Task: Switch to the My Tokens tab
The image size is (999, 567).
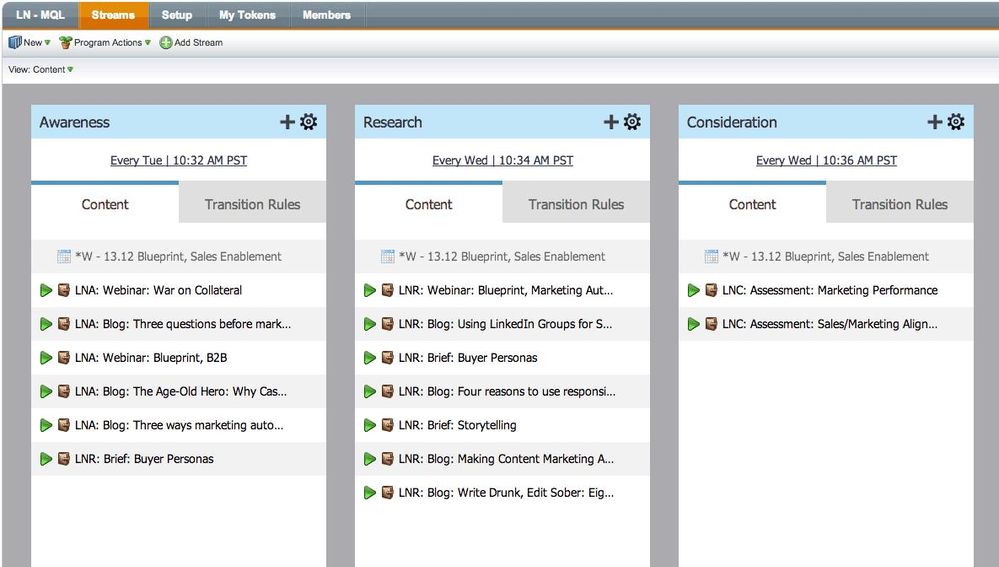Action: [x=246, y=15]
